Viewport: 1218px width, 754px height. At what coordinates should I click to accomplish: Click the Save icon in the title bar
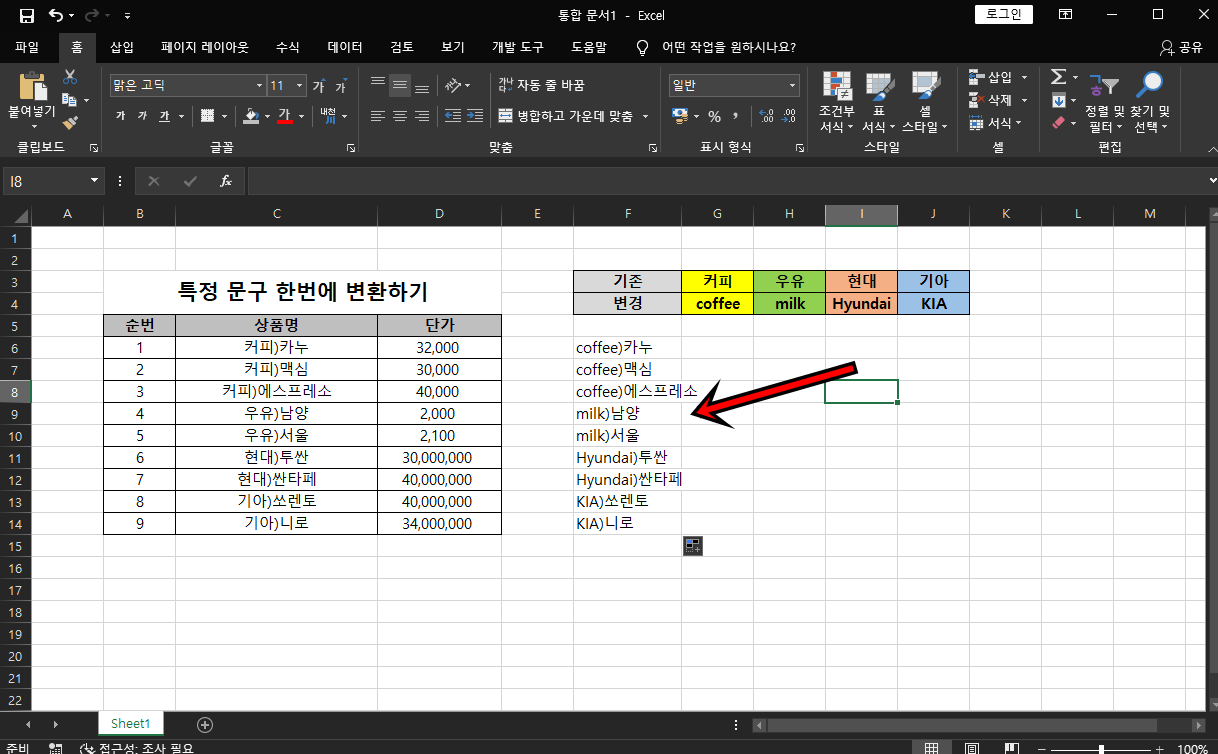click(x=27, y=15)
